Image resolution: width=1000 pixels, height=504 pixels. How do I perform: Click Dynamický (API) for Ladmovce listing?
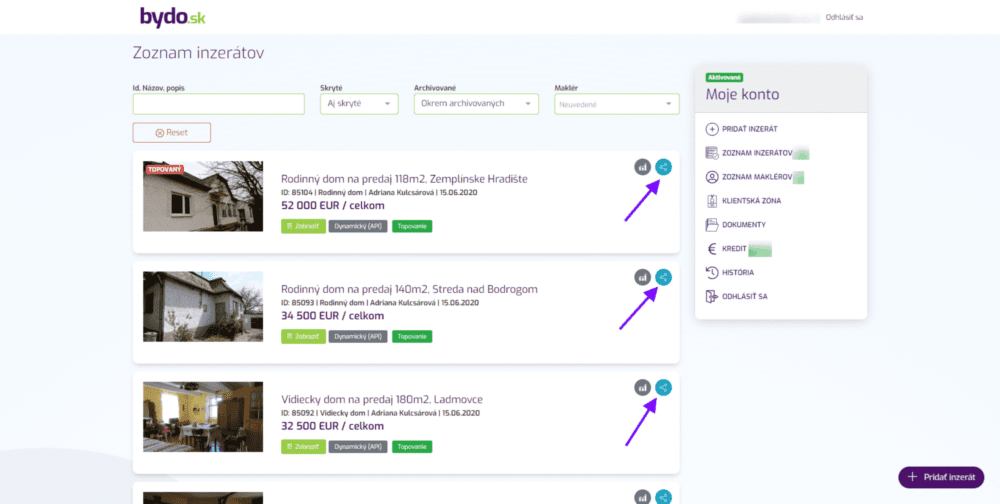(358, 447)
